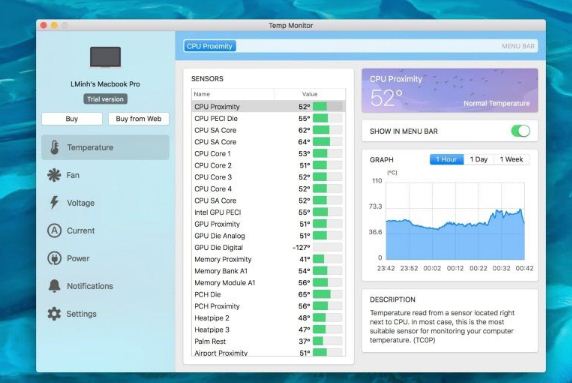The height and width of the screenshot is (383, 572).
Task: Select the Memory Proximity row
Action: 268,259
